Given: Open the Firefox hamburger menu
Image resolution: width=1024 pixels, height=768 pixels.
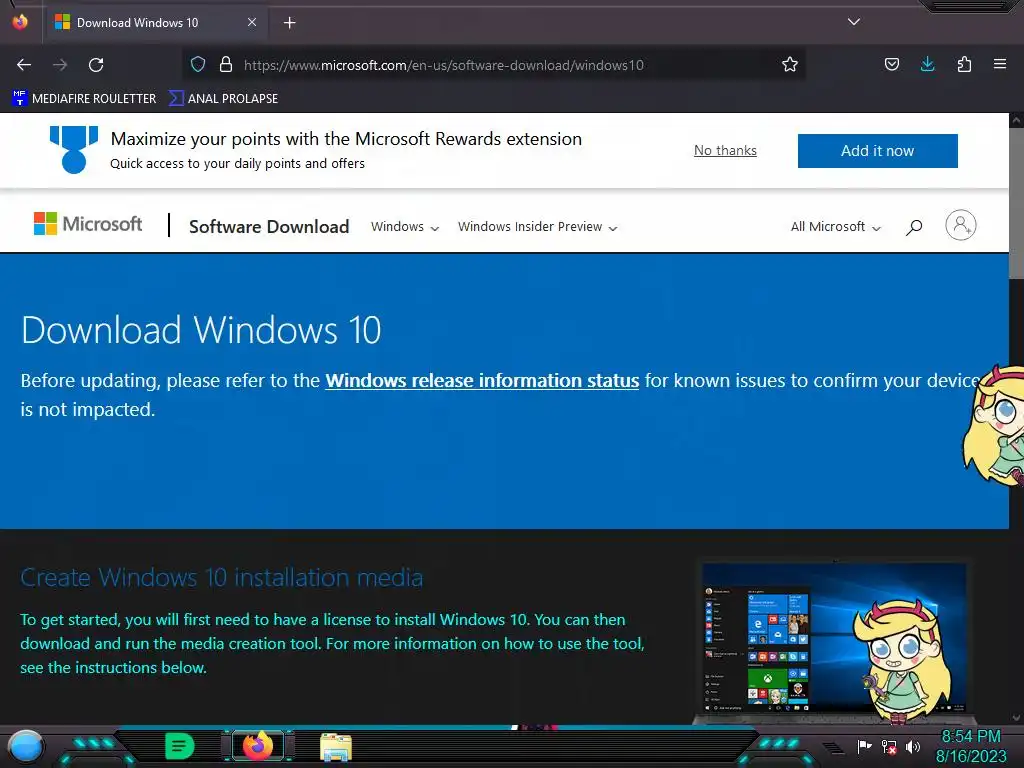Looking at the screenshot, I should click(x=1000, y=64).
